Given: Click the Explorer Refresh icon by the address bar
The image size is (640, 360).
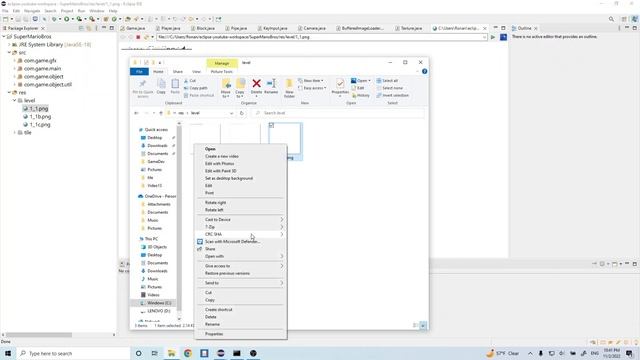Looking at the screenshot, I should pos(242,113).
